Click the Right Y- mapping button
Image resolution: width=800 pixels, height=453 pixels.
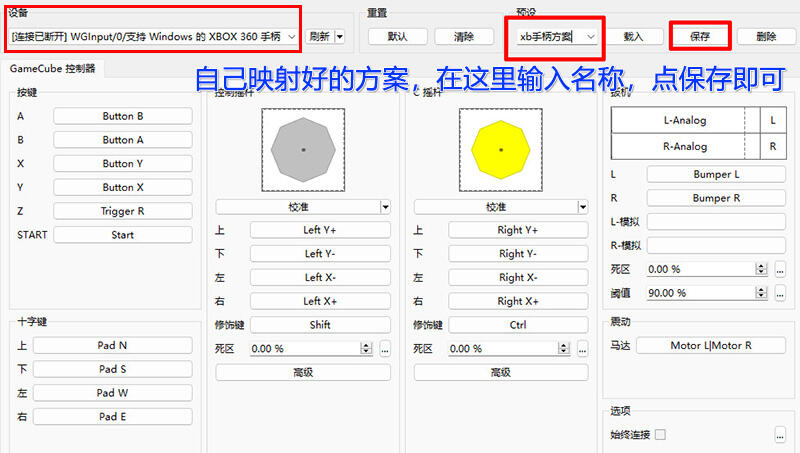[518, 254]
